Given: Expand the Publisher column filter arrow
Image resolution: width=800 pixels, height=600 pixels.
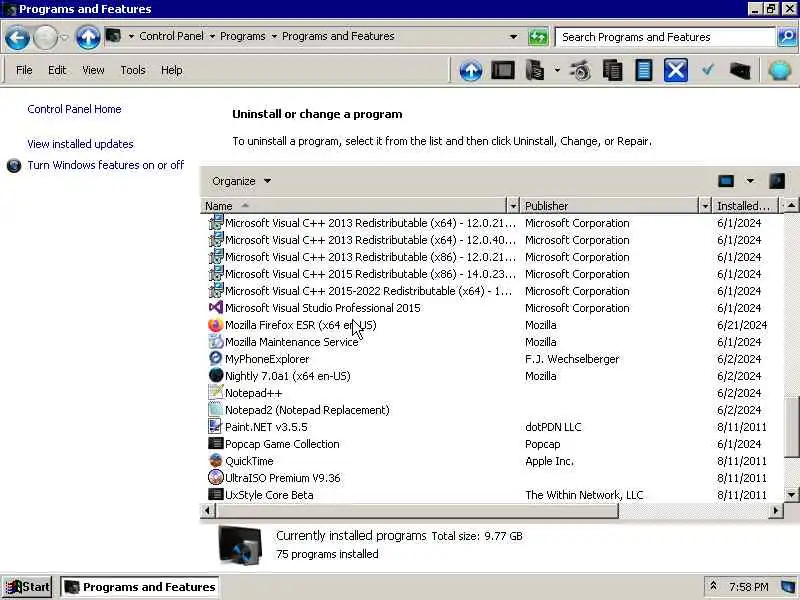Looking at the screenshot, I should 705,206.
